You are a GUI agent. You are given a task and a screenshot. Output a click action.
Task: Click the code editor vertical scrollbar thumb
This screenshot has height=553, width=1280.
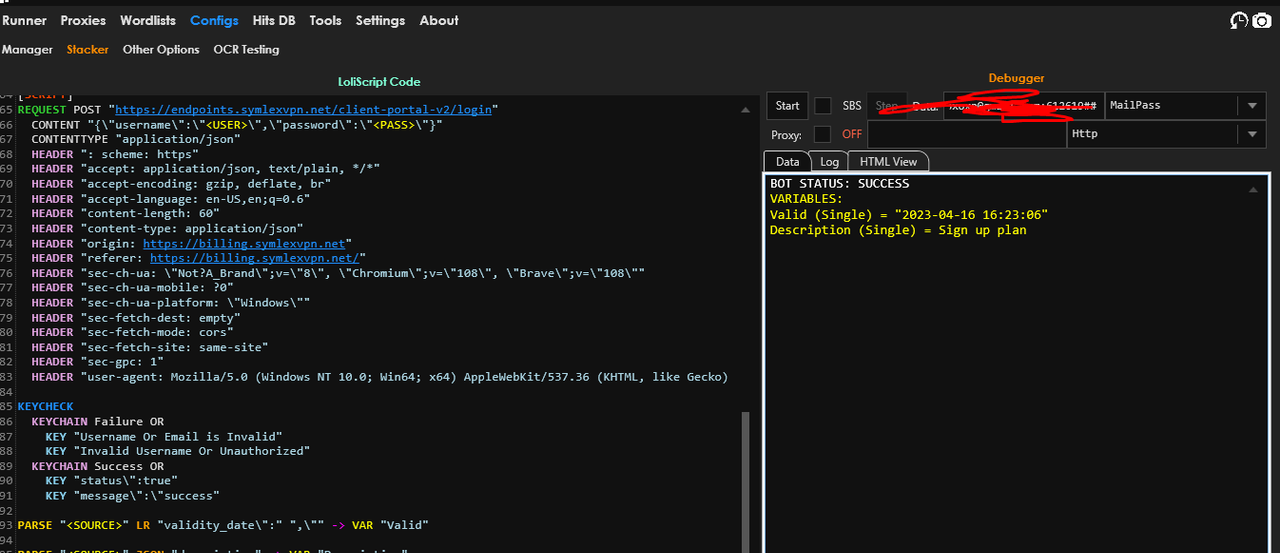pyautogui.click(x=745, y=482)
